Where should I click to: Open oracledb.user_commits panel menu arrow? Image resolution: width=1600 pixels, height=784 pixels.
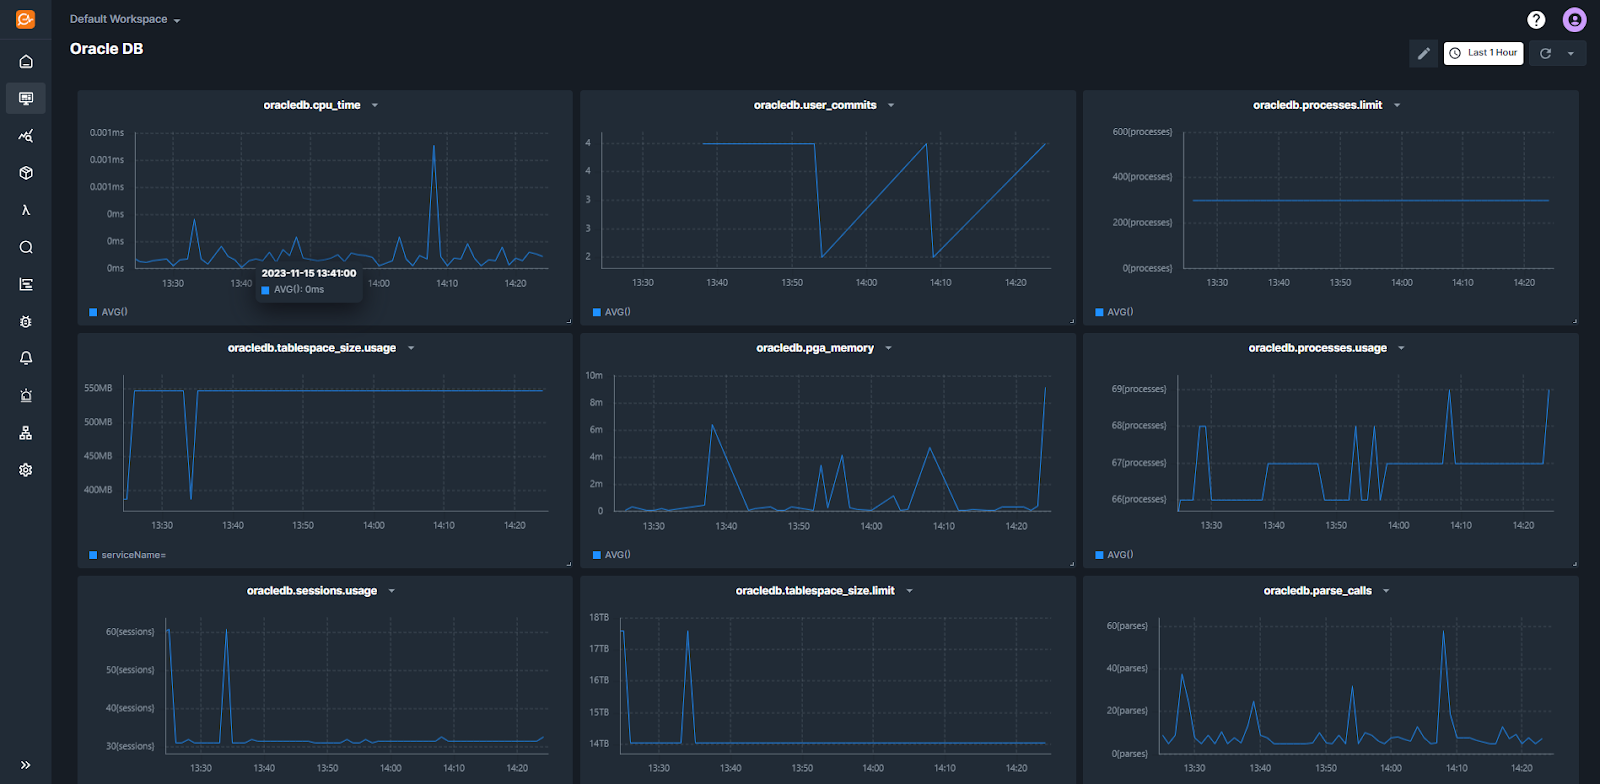click(x=891, y=105)
